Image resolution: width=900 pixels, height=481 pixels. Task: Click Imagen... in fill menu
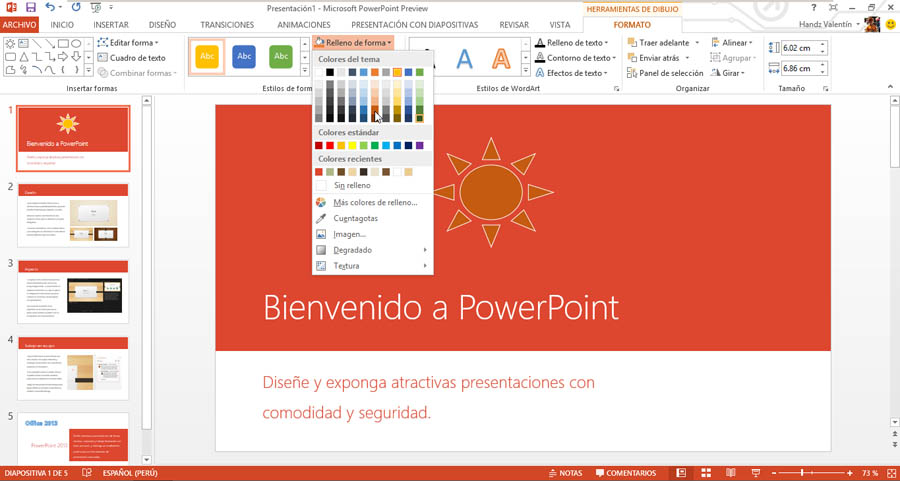coord(349,234)
